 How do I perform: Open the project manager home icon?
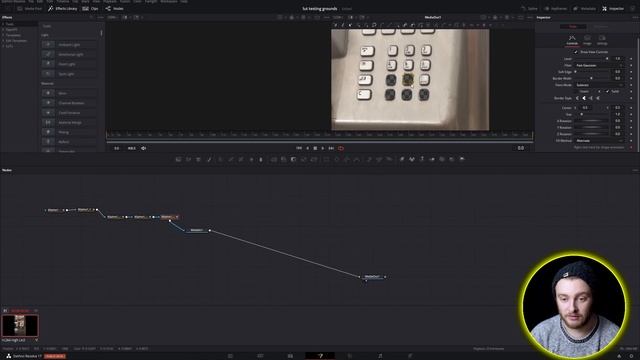[619, 356]
